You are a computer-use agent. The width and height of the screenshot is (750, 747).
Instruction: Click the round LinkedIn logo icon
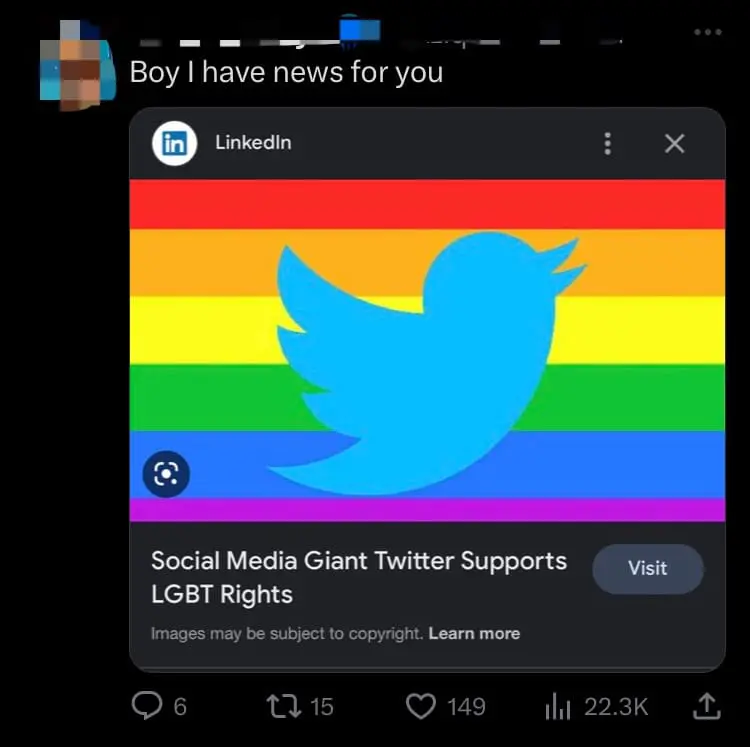174,143
